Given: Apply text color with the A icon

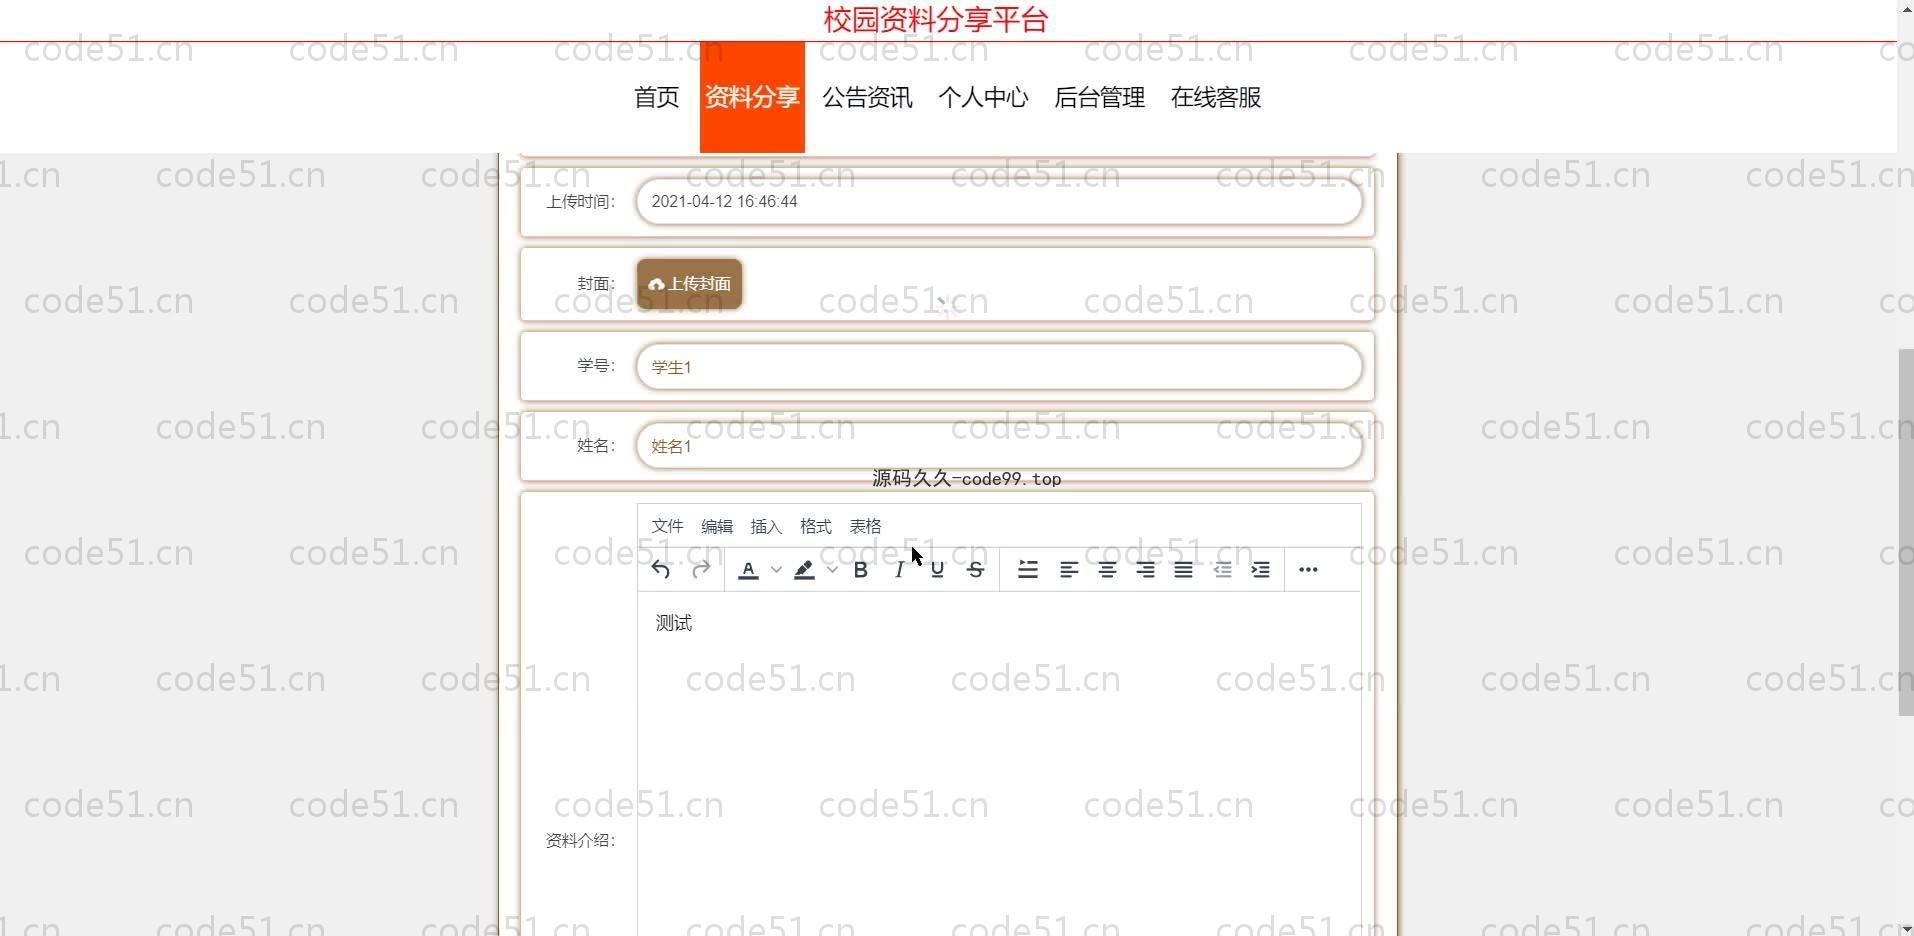Looking at the screenshot, I should (x=748, y=570).
